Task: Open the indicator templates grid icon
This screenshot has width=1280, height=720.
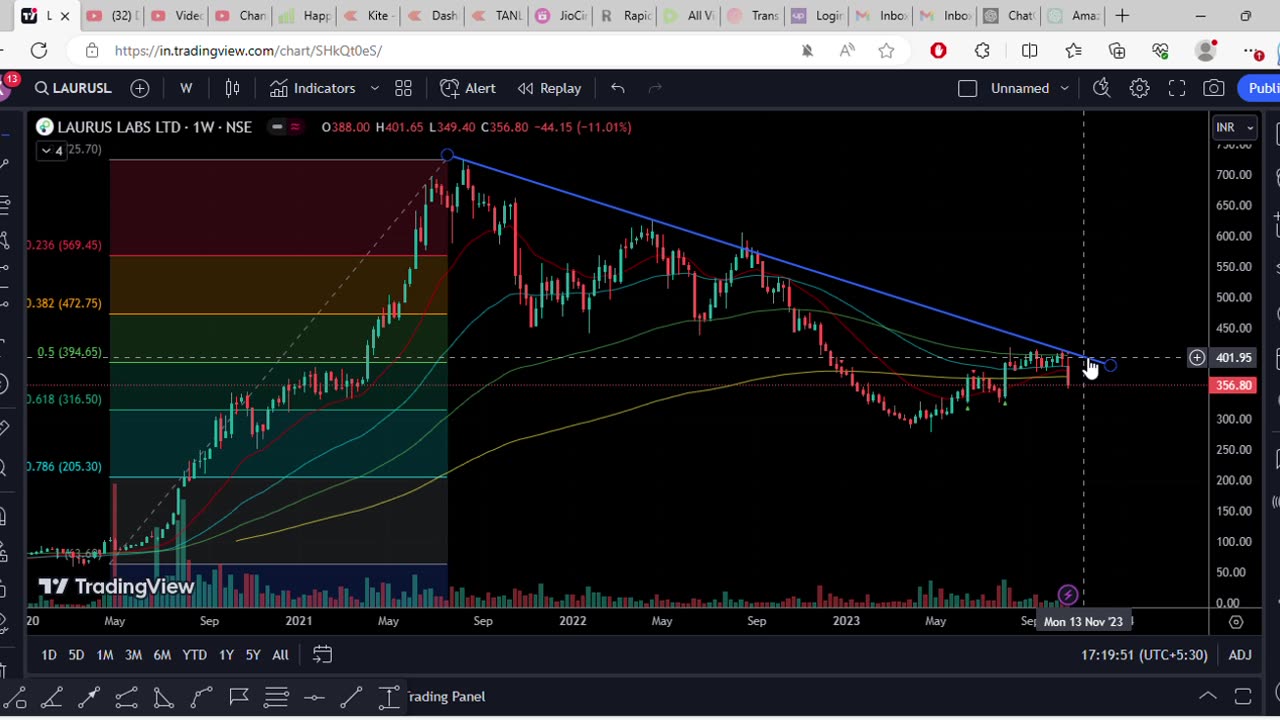Action: click(403, 88)
